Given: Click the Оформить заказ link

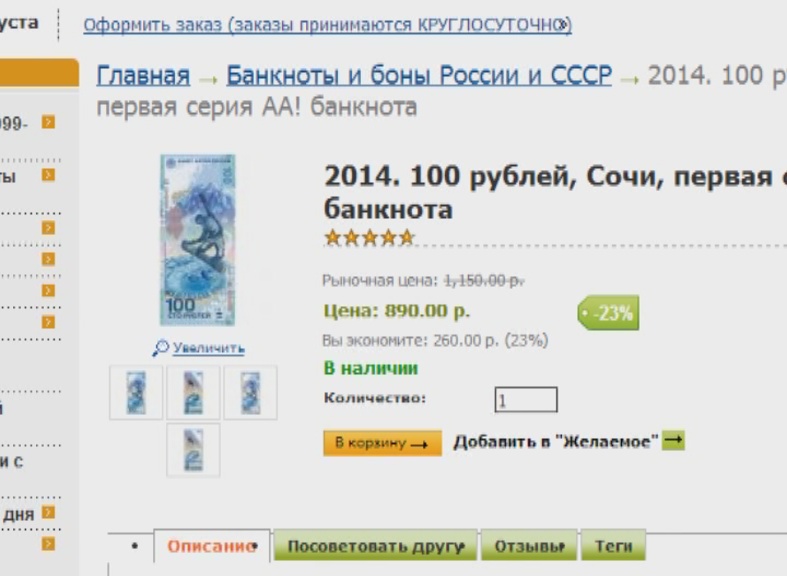Looking at the screenshot, I should pos(327,25).
